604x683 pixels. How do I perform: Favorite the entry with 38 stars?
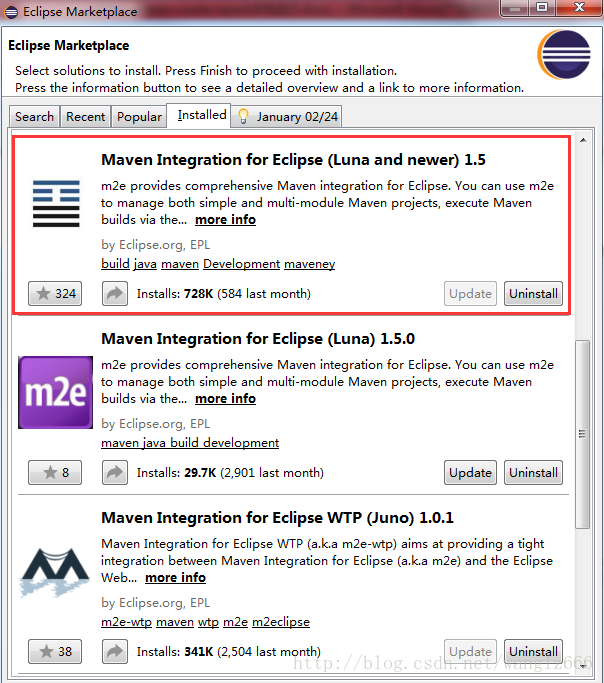click(x=55, y=652)
